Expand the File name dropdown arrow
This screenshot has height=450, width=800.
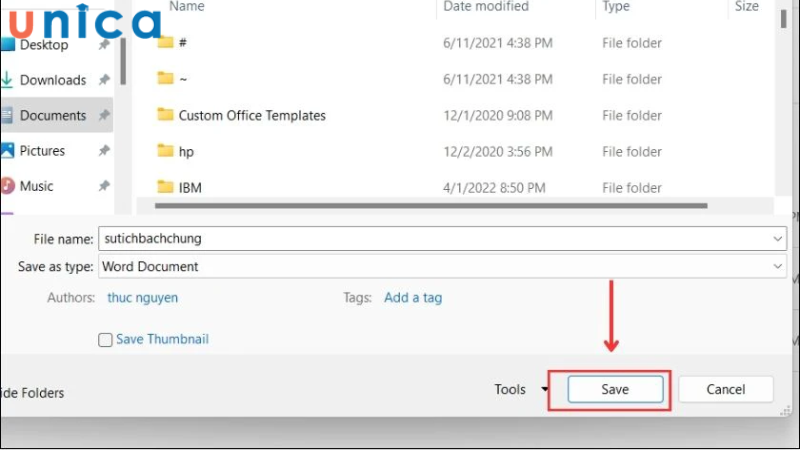(x=778, y=239)
